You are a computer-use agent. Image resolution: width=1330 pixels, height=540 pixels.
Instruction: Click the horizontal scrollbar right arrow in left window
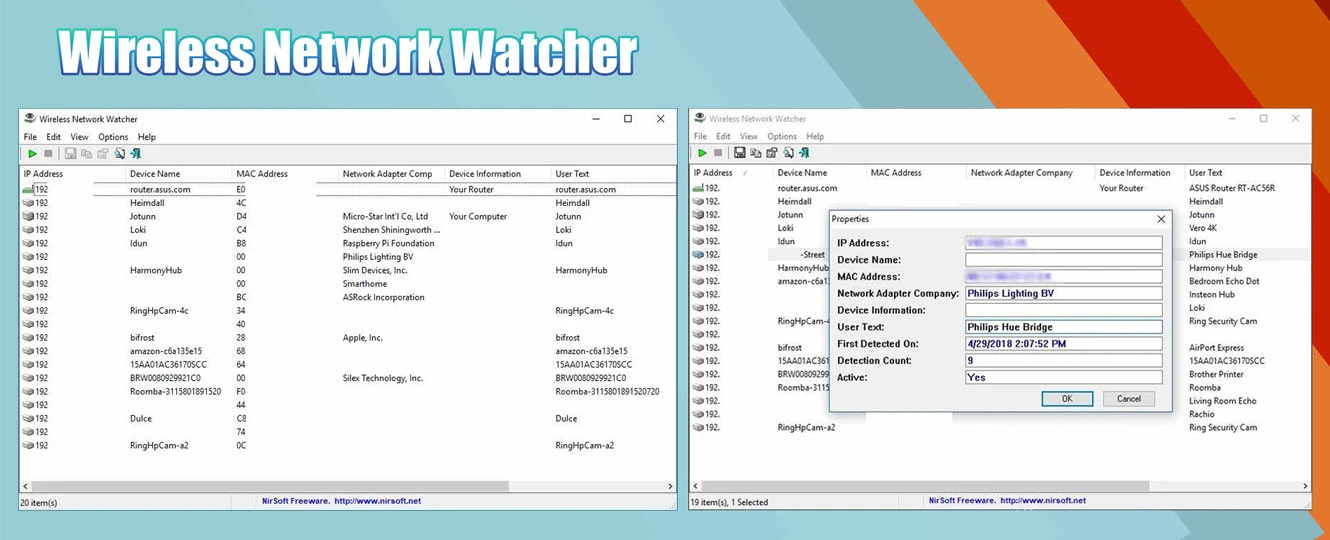point(671,486)
